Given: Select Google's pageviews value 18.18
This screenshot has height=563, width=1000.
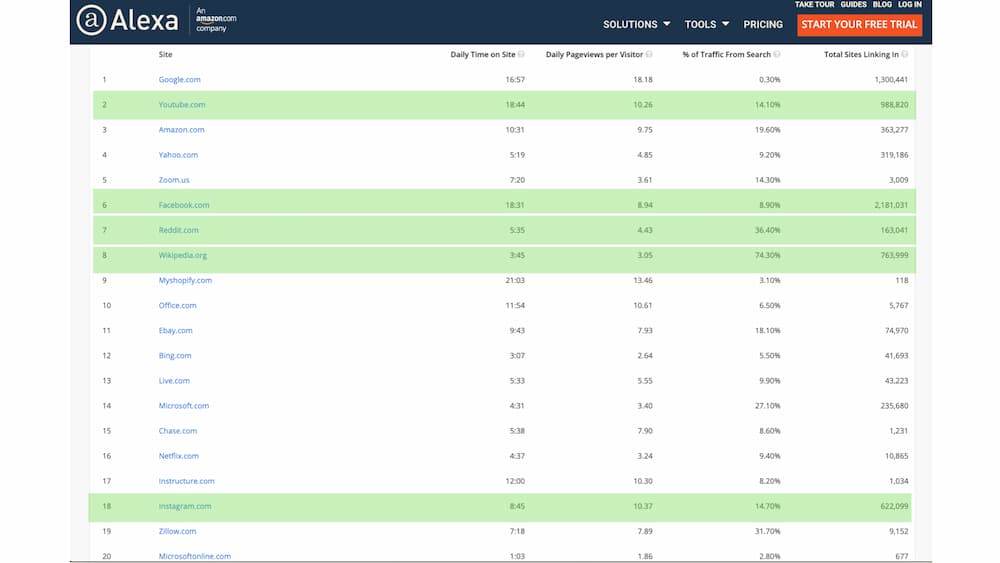Looking at the screenshot, I should pyautogui.click(x=643, y=80).
